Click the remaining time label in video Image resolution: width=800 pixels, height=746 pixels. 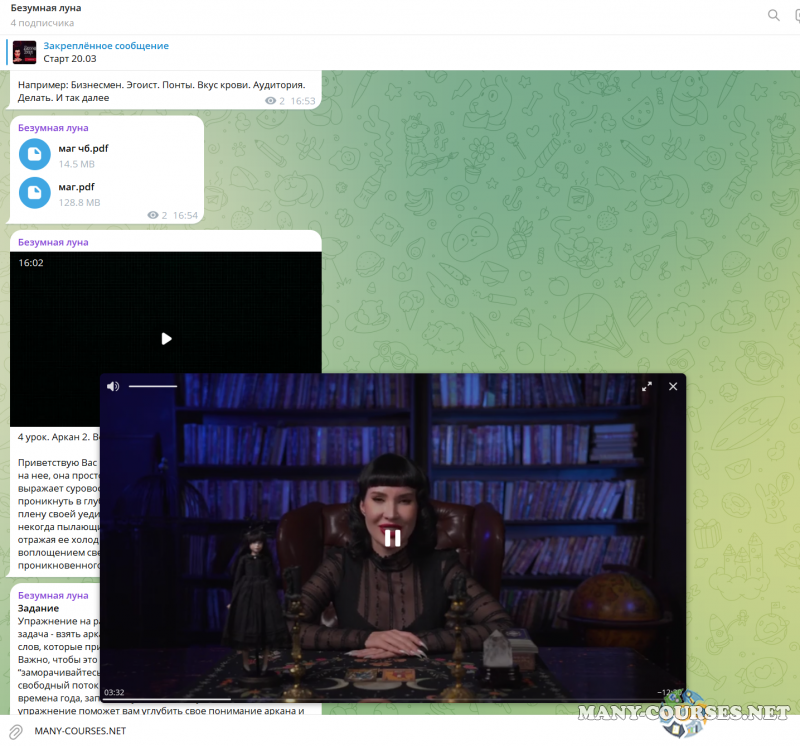[668, 692]
